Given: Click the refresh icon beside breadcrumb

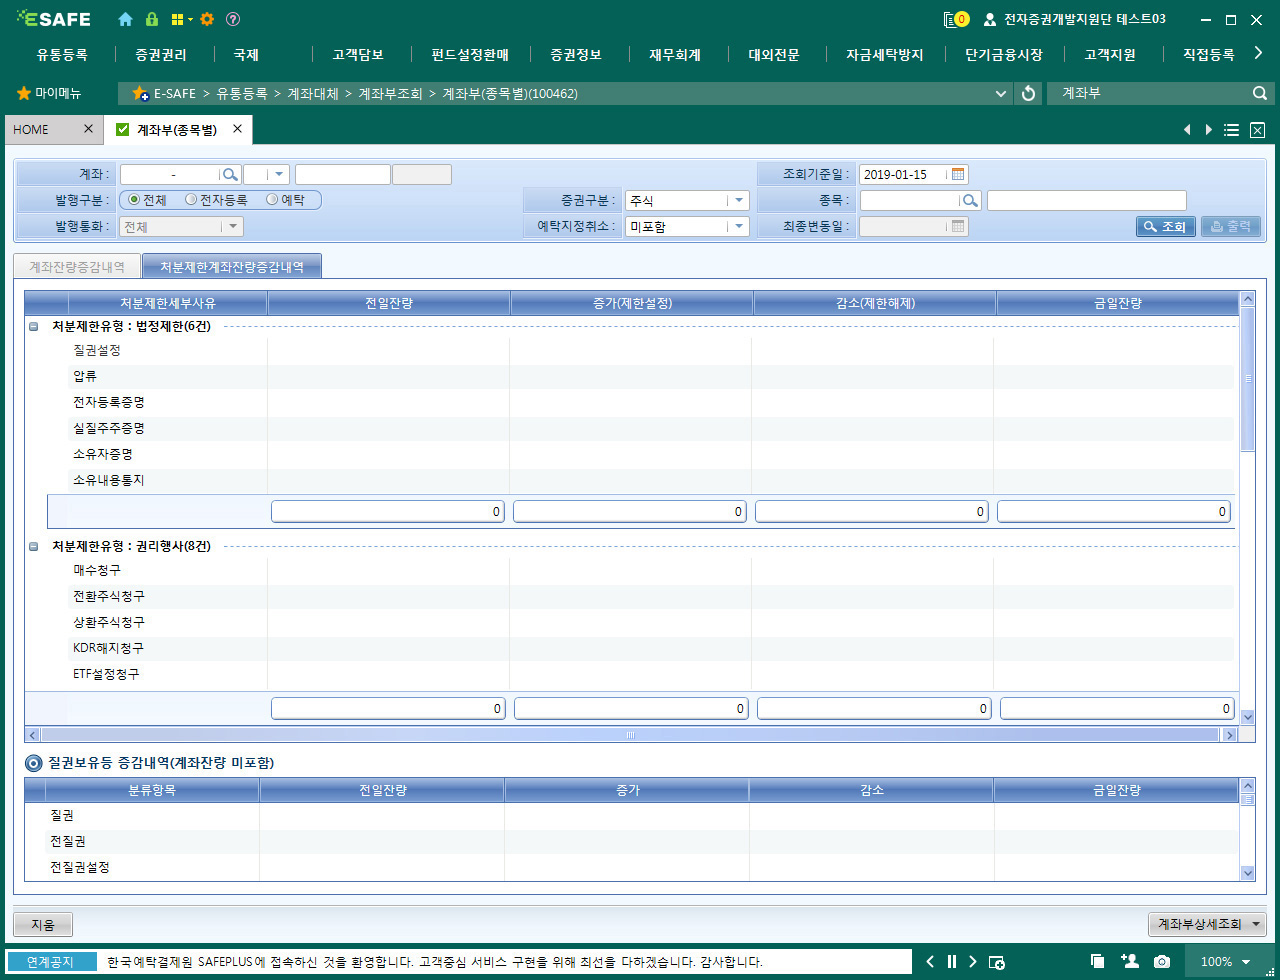Looking at the screenshot, I should pos(1028,94).
